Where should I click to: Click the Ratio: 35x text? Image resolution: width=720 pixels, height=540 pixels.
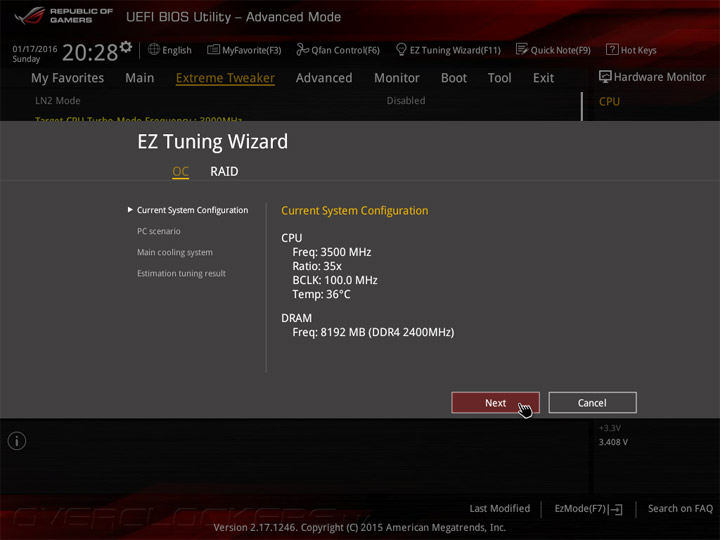click(317, 266)
